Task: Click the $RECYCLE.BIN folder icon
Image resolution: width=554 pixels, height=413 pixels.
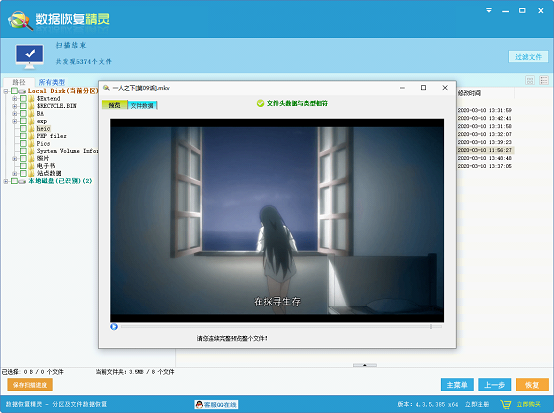Action: tap(31, 106)
